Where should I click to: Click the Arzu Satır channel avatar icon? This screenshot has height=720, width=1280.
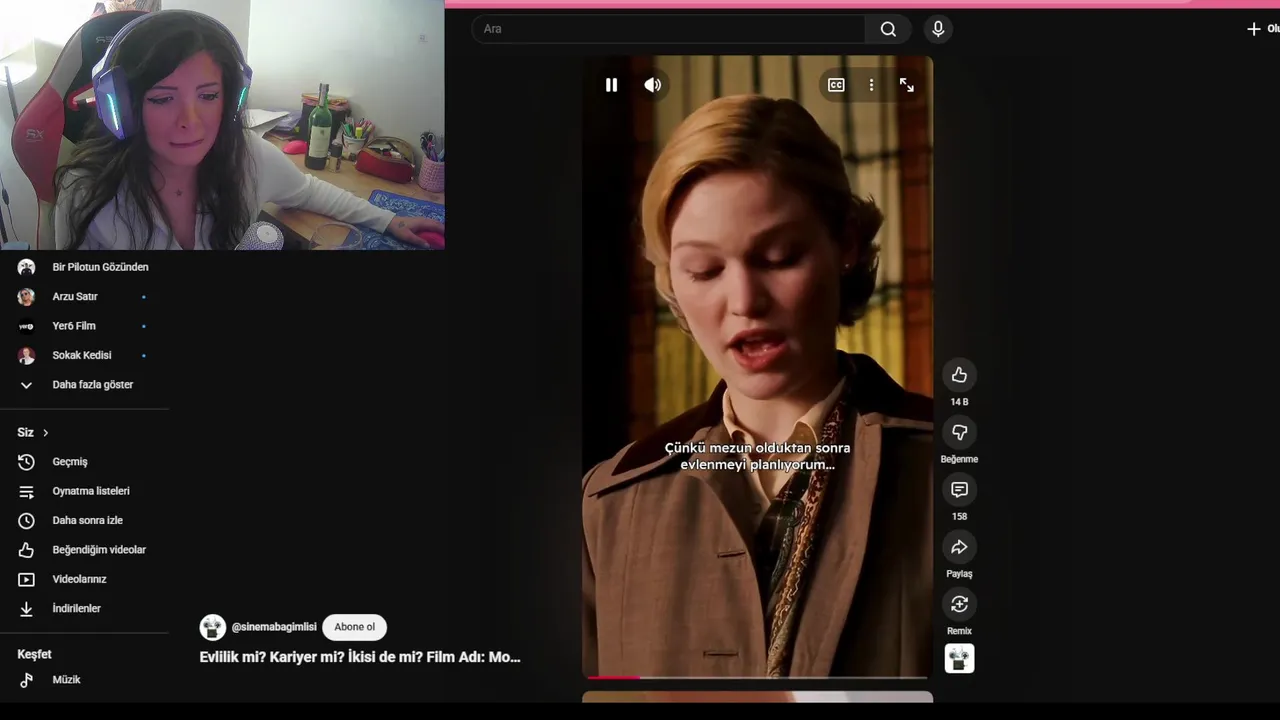click(26, 297)
